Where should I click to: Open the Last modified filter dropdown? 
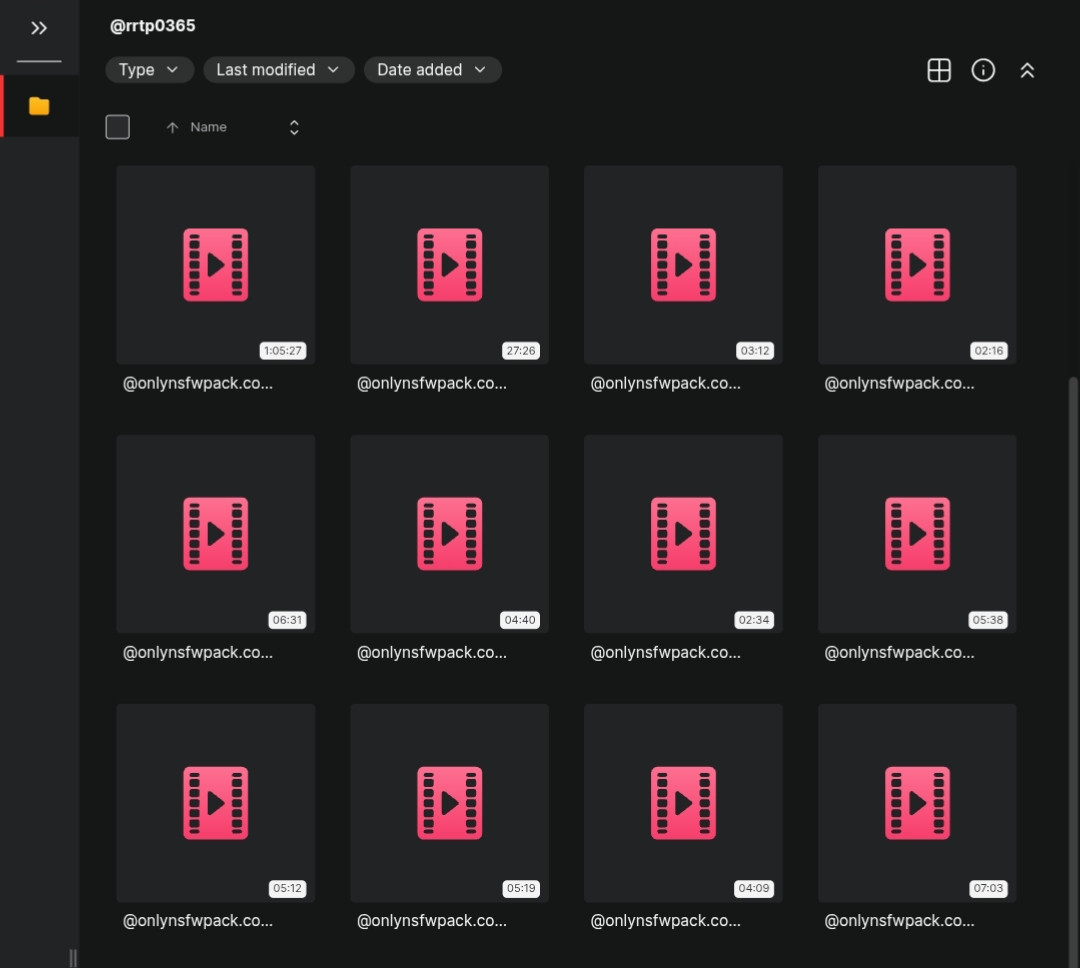click(x=279, y=70)
